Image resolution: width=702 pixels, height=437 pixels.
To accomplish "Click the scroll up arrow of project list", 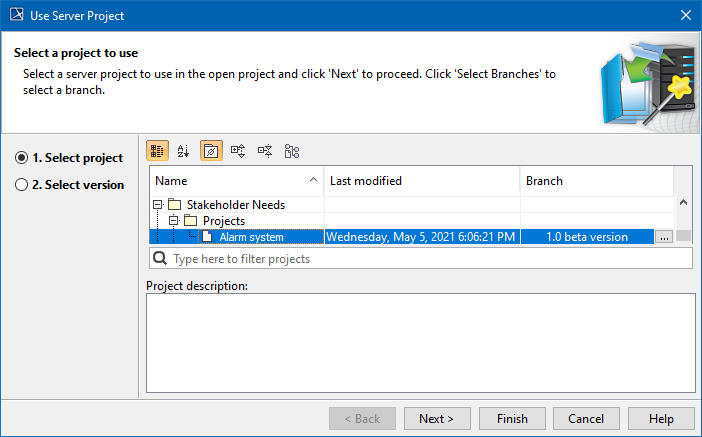I will point(684,203).
